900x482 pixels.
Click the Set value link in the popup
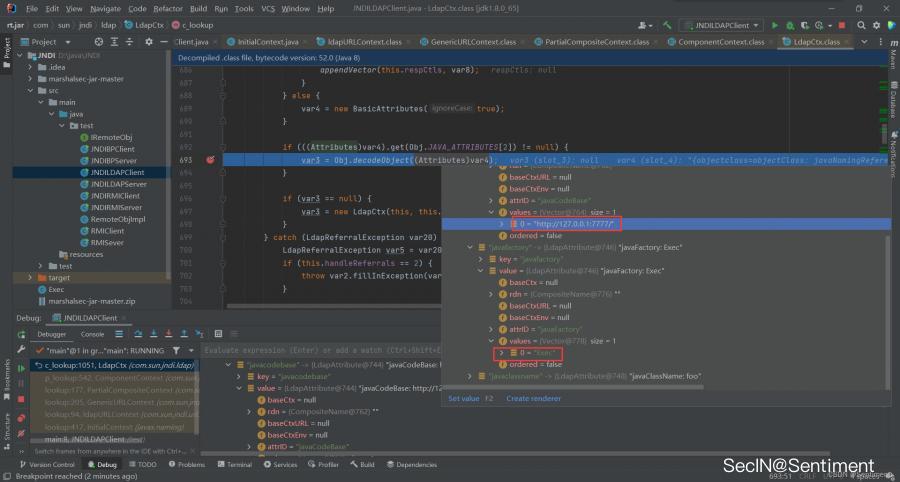(462, 398)
